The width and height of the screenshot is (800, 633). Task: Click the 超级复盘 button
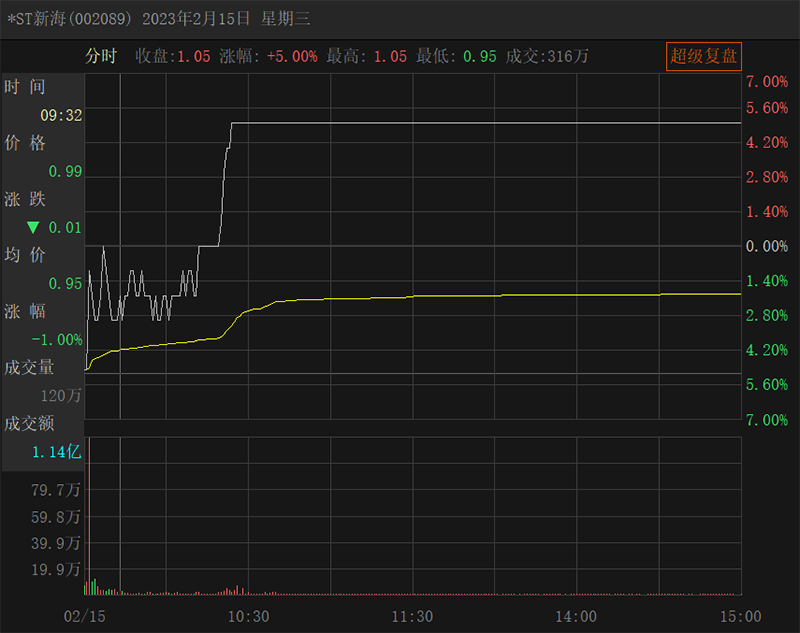704,56
